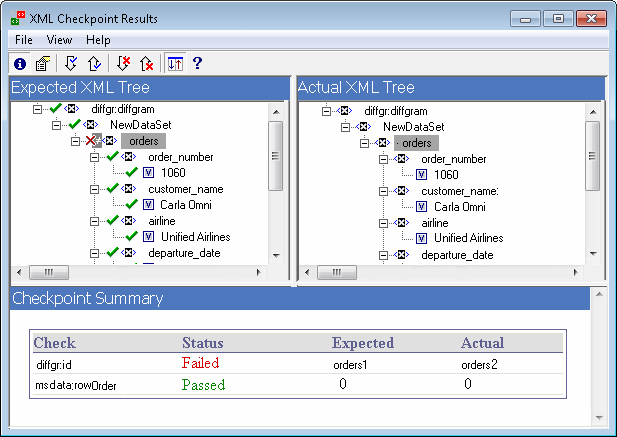Click Expected tree vertical scrollbar down arrow
The height and width of the screenshot is (437, 617).
coord(277,255)
